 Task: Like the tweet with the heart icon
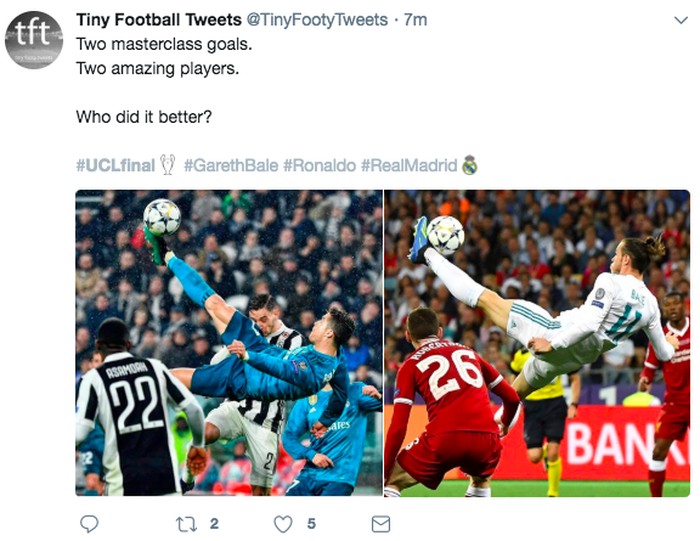pyautogui.click(x=283, y=523)
